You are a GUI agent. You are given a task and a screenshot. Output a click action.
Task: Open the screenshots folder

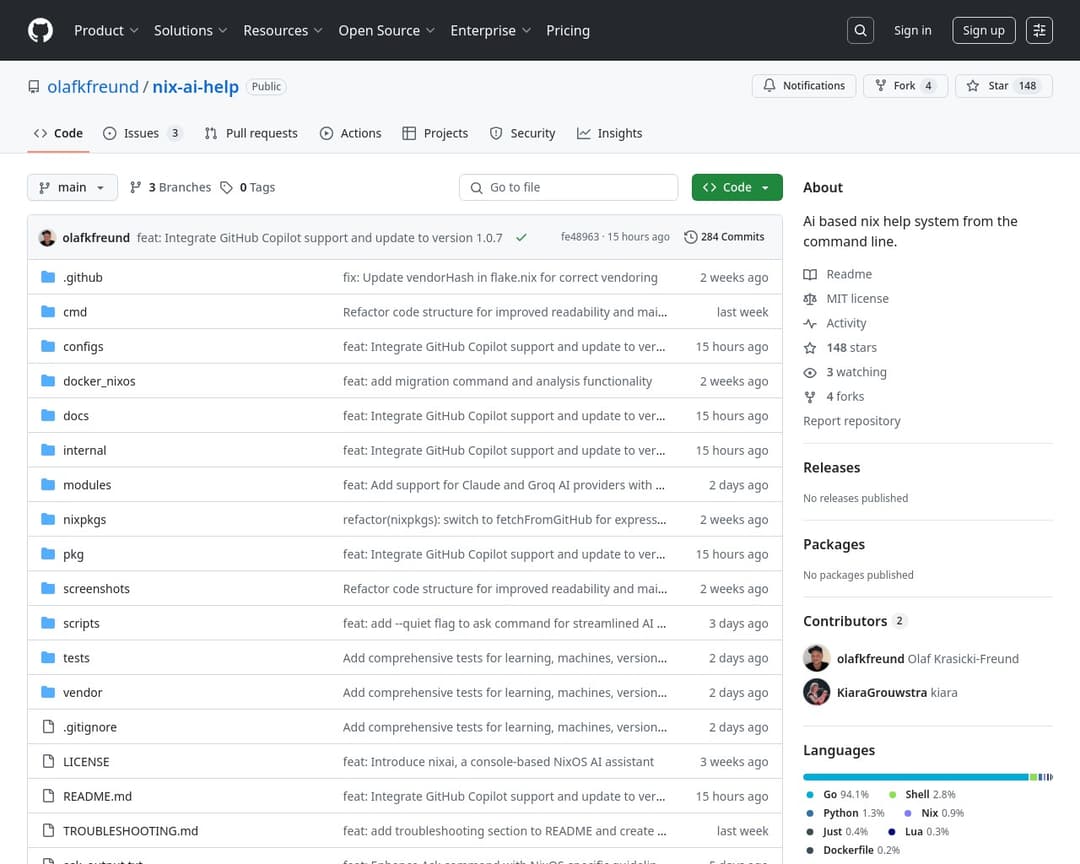click(96, 588)
